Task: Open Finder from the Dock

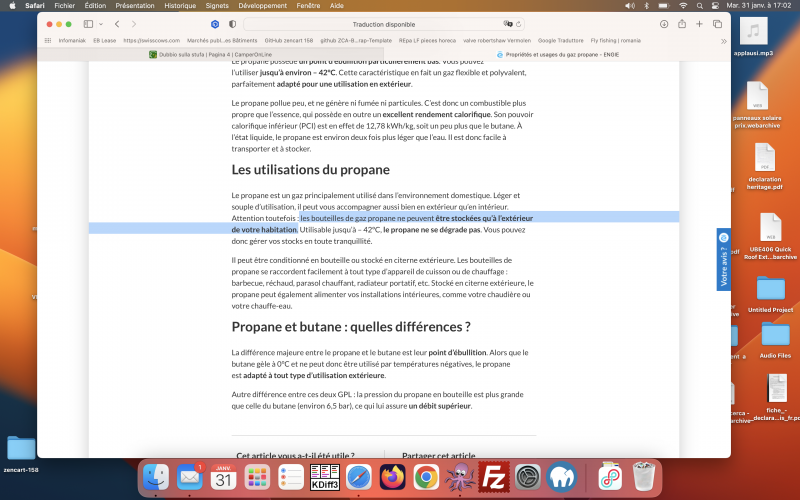Action: pyautogui.click(x=156, y=478)
